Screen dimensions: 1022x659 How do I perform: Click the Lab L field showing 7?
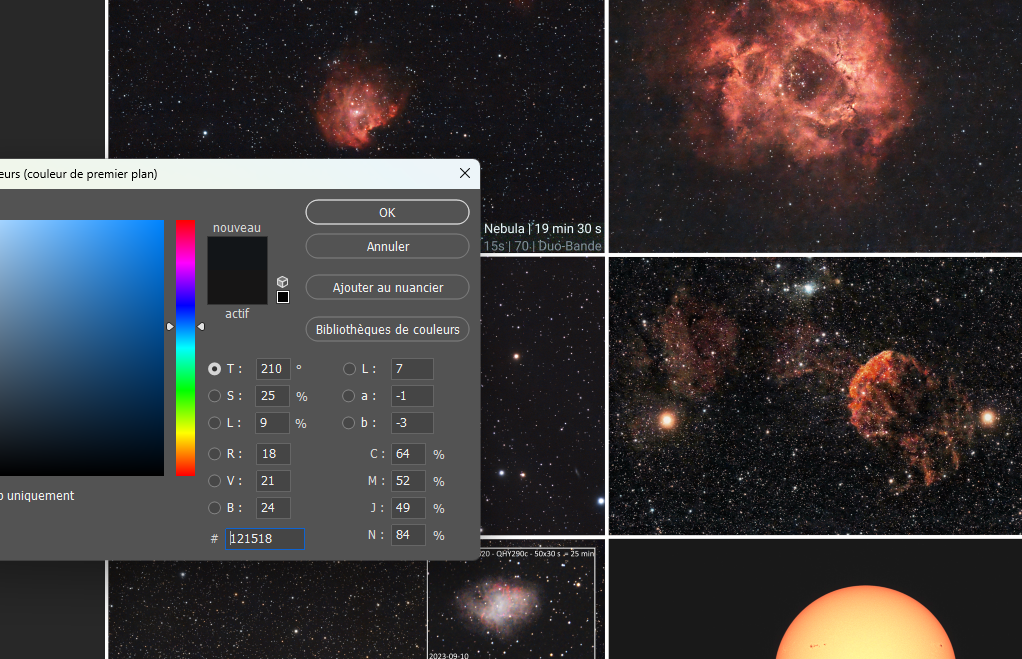coord(412,369)
